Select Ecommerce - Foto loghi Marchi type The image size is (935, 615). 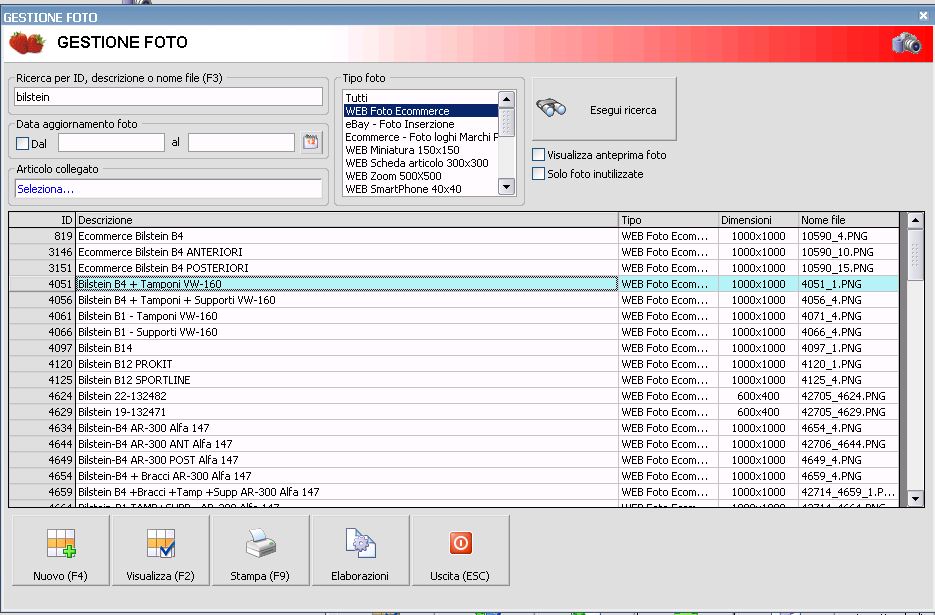(420, 137)
